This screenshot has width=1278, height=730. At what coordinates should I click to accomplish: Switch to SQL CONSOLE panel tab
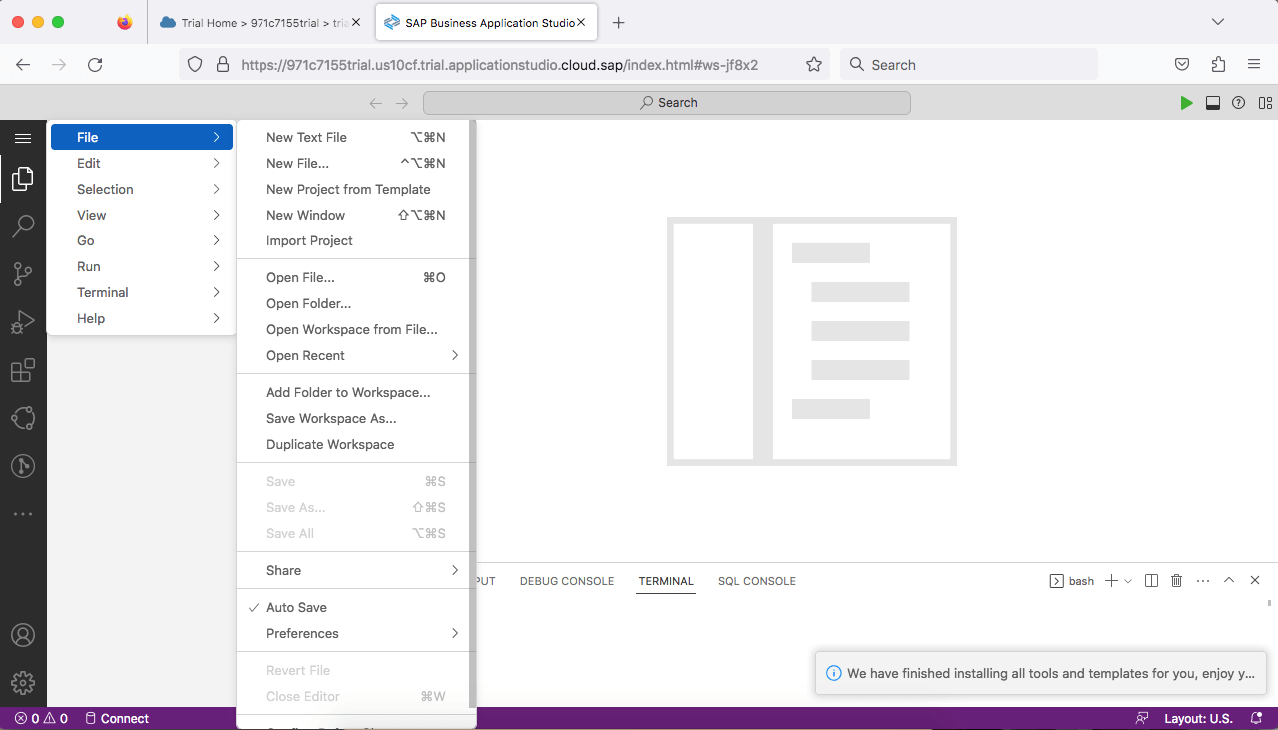click(x=757, y=581)
